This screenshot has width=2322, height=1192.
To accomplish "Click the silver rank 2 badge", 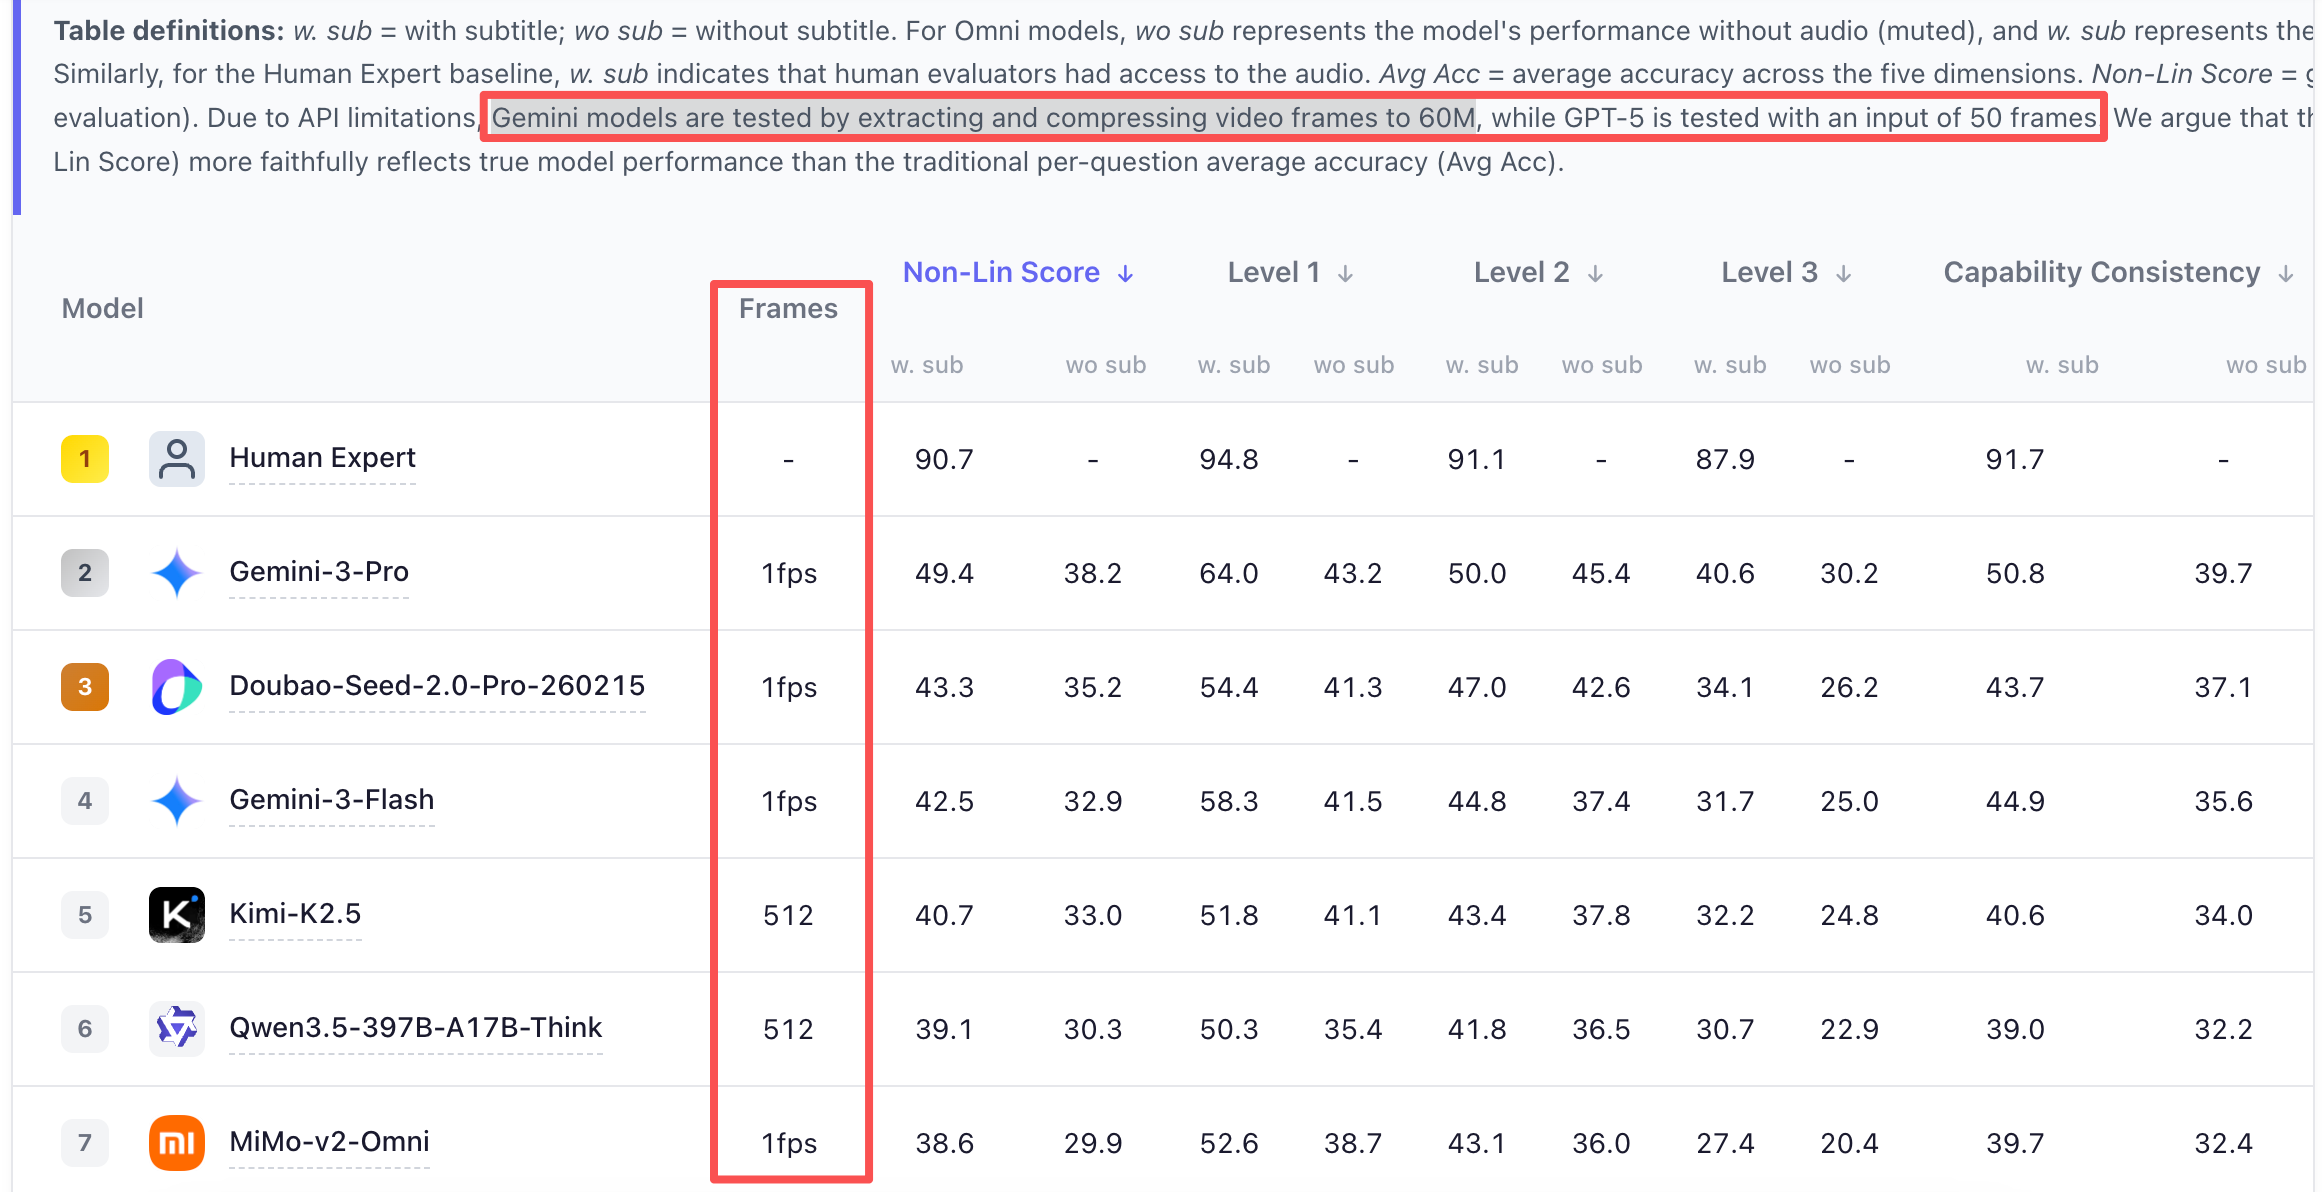I will tap(85, 573).
